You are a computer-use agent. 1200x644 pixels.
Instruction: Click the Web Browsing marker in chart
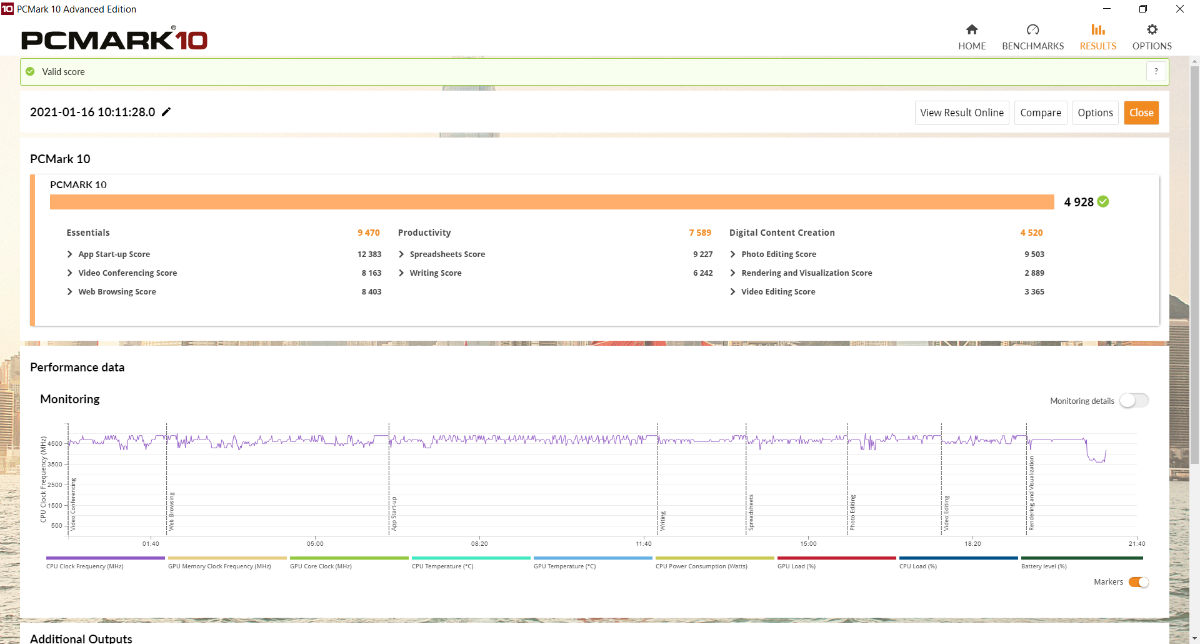(171, 510)
